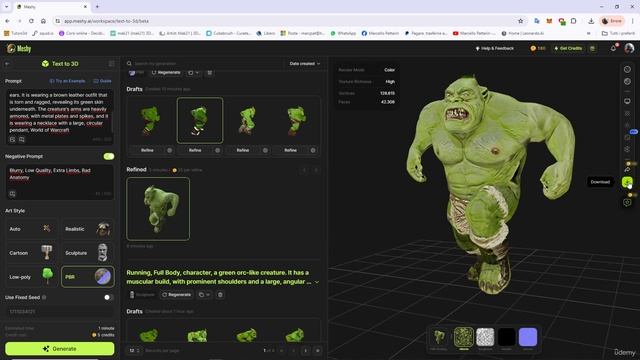Click the feedback icon below the Download button

[627, 202]
